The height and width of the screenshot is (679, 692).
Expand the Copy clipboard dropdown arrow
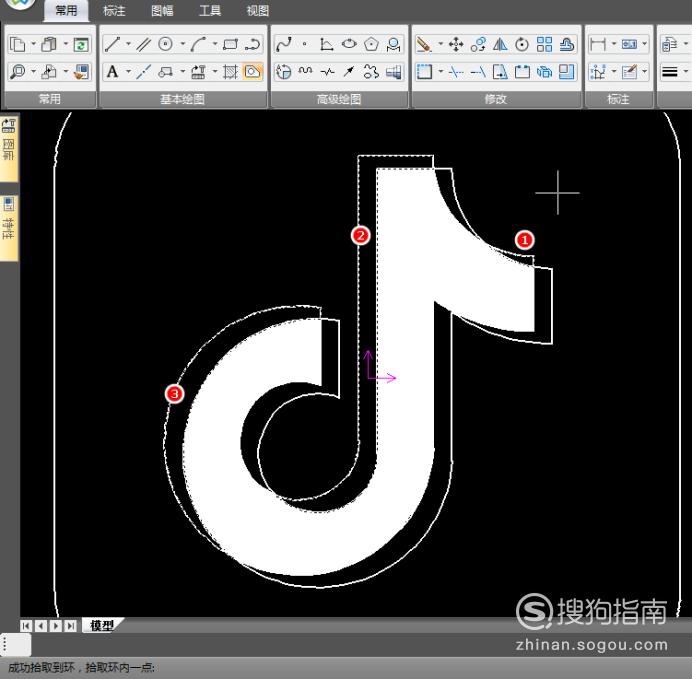click(34, 44)
